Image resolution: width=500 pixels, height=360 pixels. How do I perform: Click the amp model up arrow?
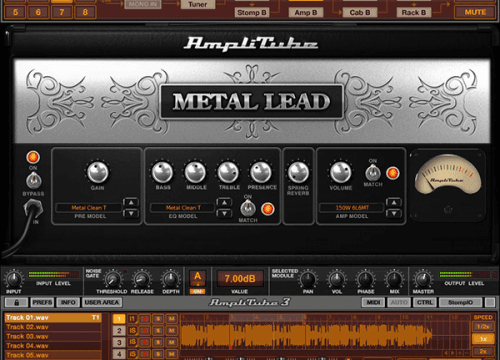point(394,202)
